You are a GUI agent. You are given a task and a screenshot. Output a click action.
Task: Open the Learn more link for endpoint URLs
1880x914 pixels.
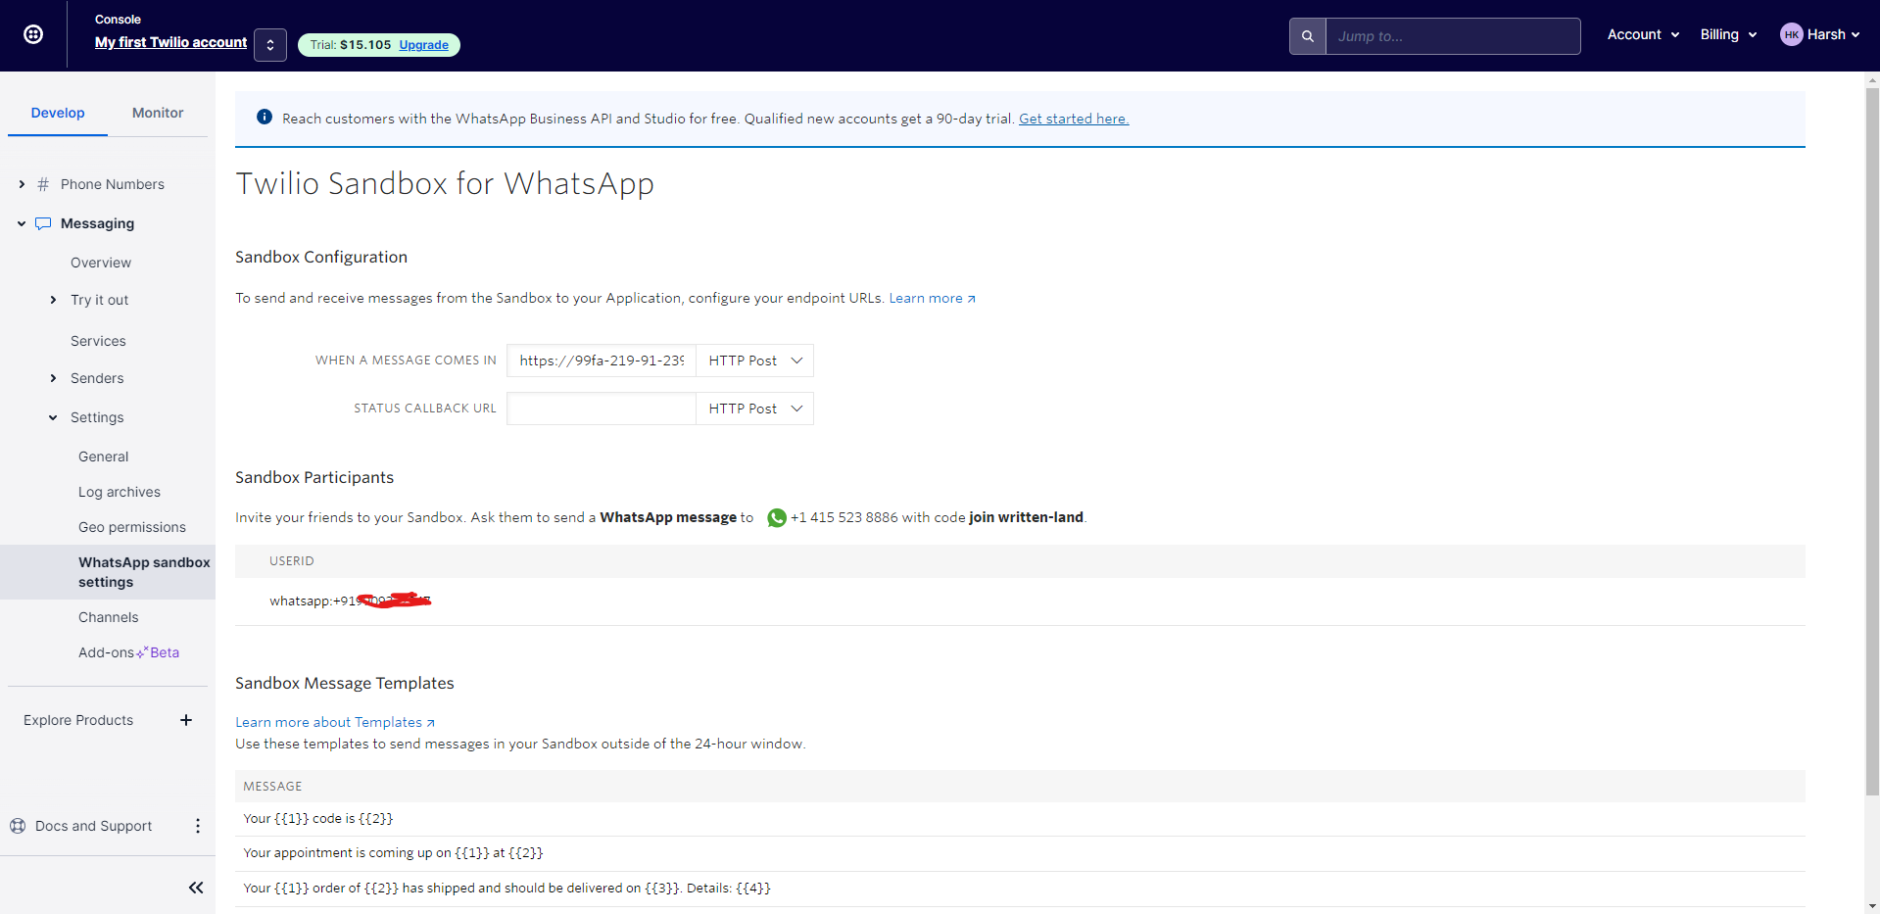(932, 298)
